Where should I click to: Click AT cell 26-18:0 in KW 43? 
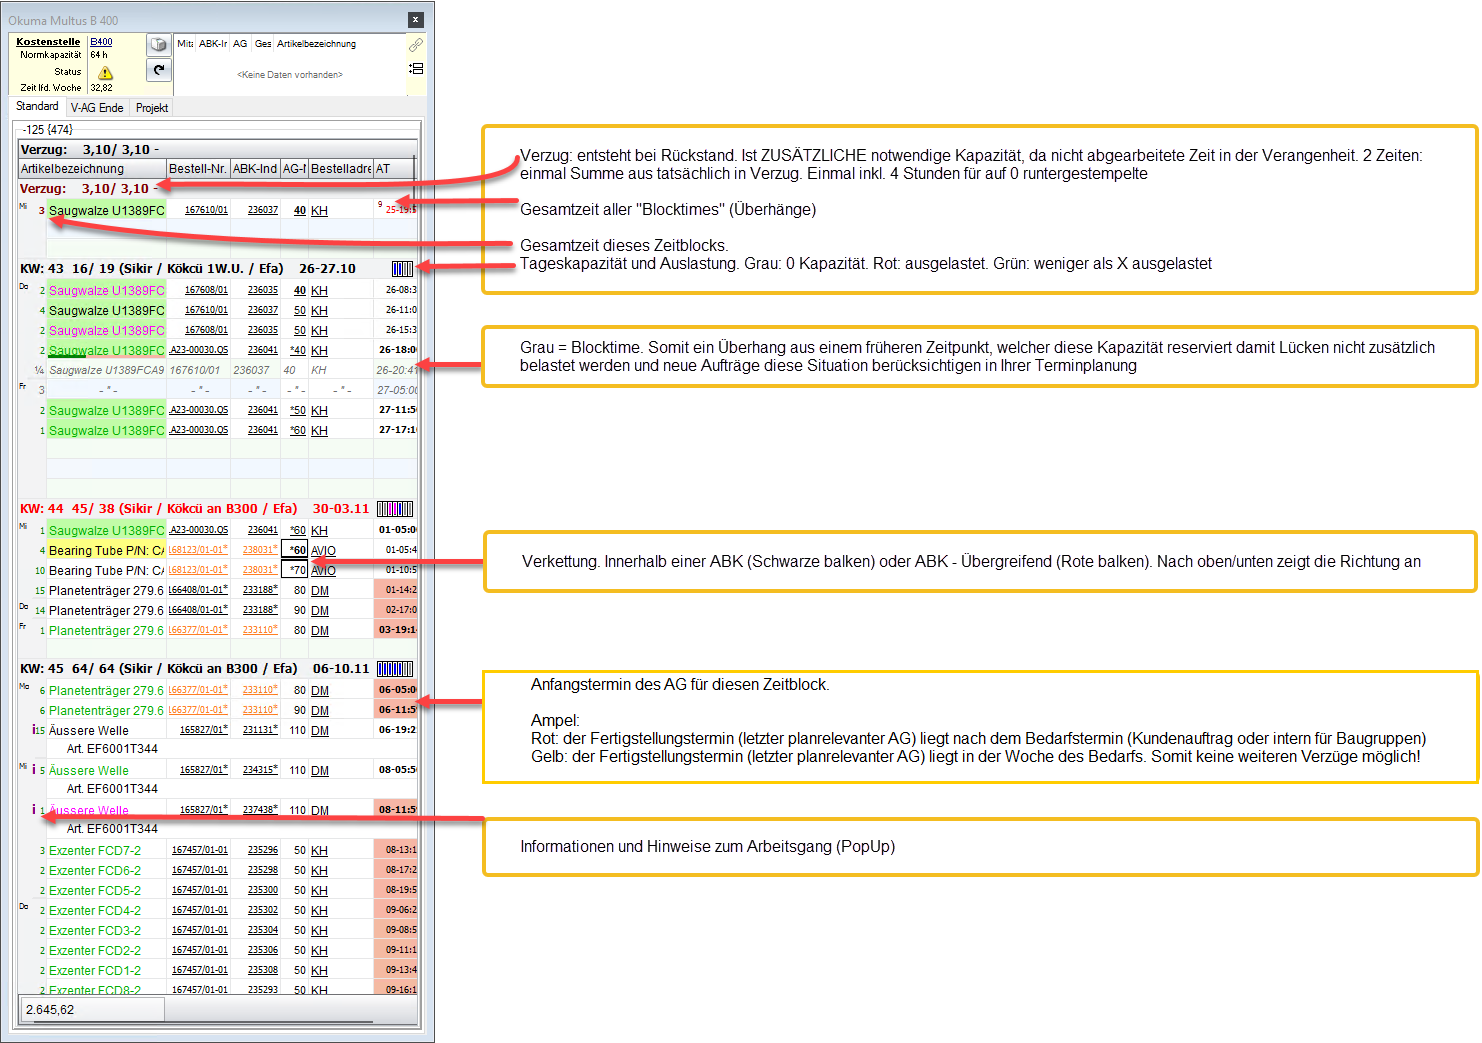tap(396, 350)
